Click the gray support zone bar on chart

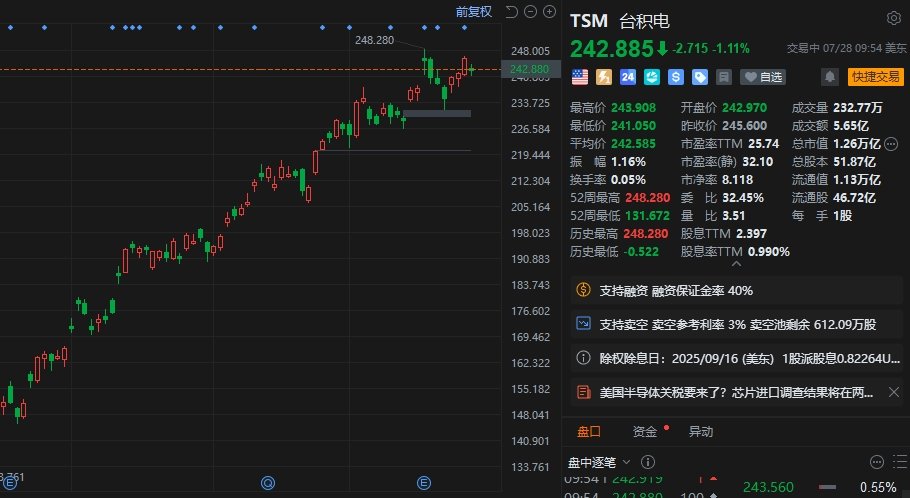tap(437, 114)
